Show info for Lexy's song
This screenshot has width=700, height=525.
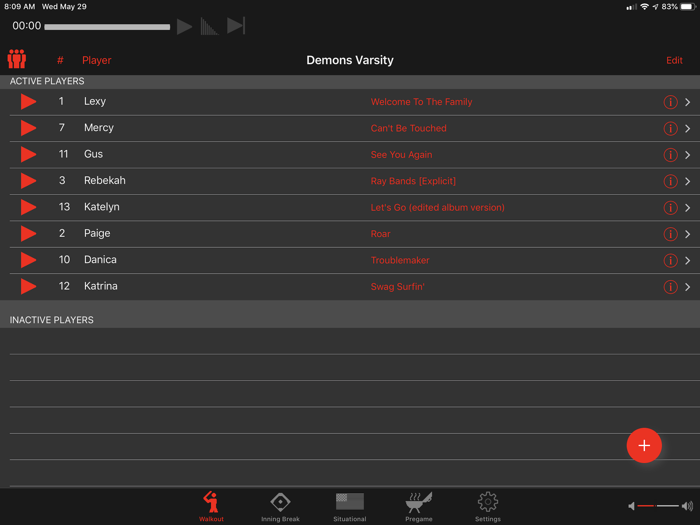coord(670,102)
